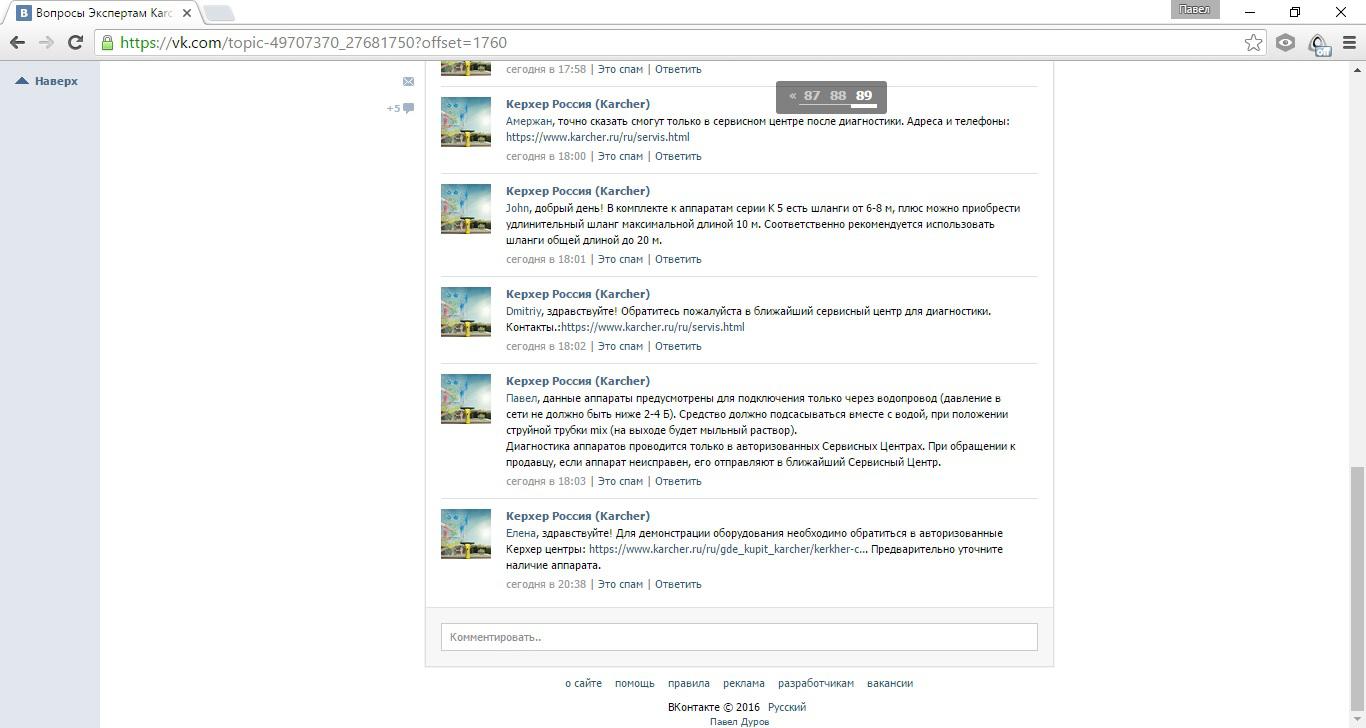The height and width of the screenshot is (728, 1366).
Task: Reply to the 18:01 post
Action: pyautogui.click(x=678, y=259)
